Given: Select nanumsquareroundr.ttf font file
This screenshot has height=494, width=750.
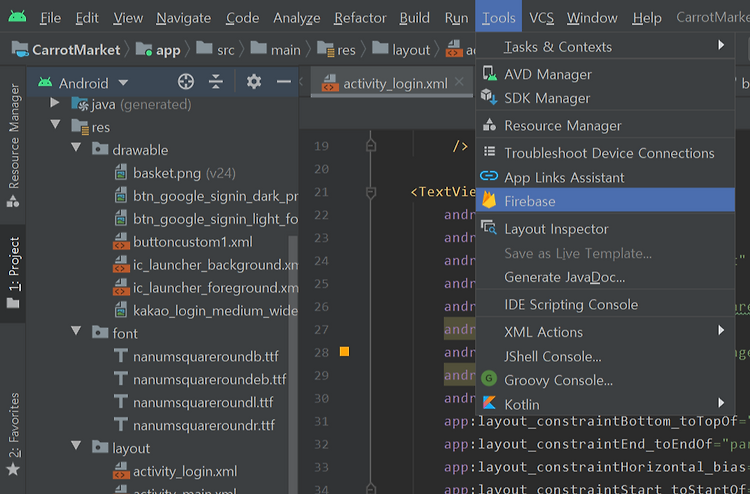Looking at the screenshot, I should (195, 425).
